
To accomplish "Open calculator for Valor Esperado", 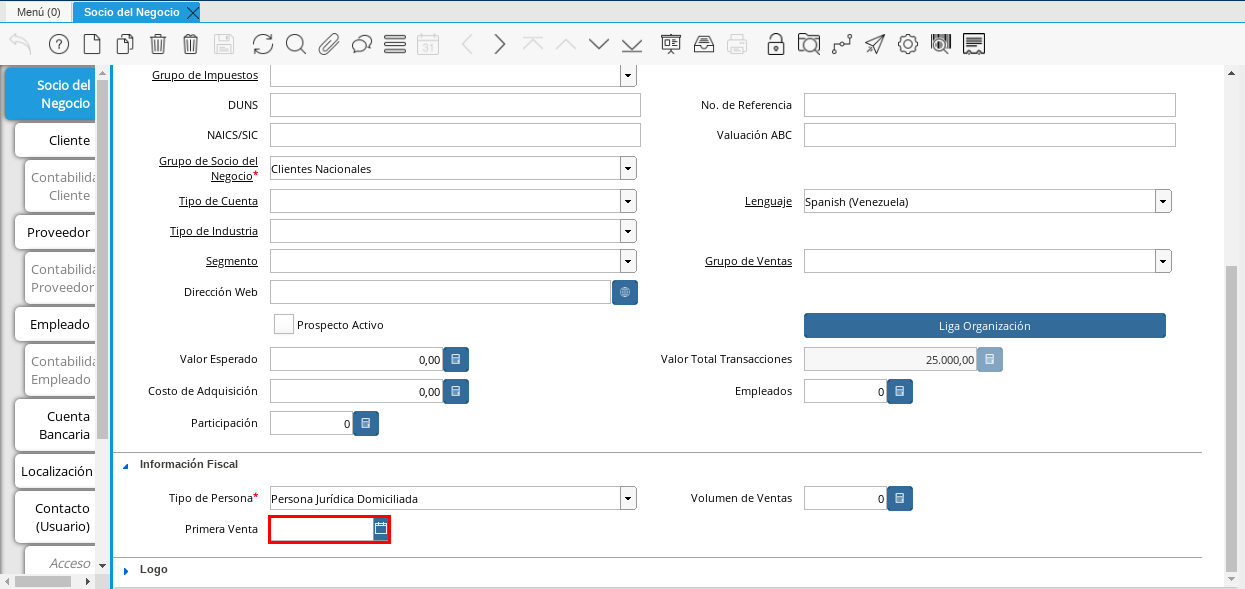I will (x=456, y=360).
